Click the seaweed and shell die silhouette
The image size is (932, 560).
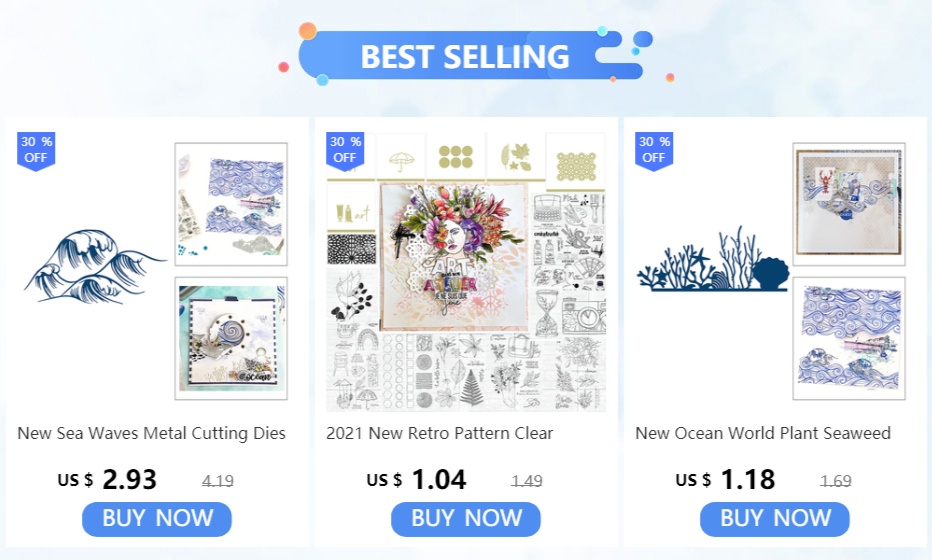point(713,260)
